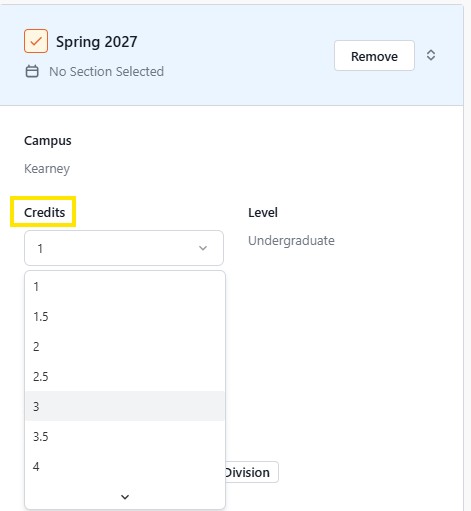Image resolution: width=471 pixels, height=511 pixels.
Task: Click the calendar icon beside No Section Selected
Action: tap(32, 71)
